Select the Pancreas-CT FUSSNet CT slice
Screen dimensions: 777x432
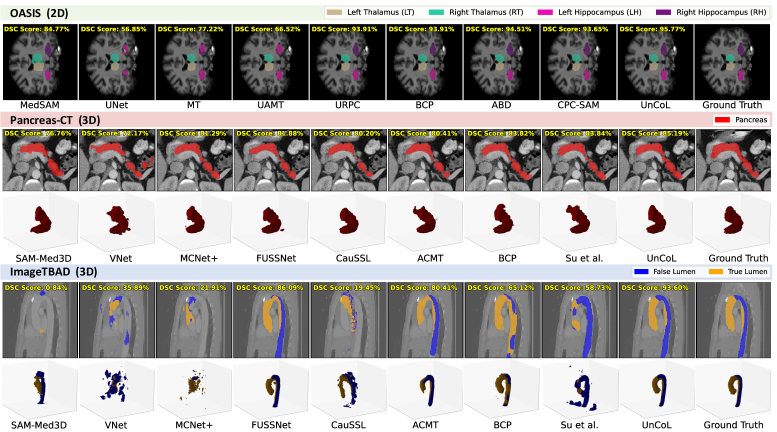click(x=272, y=160)
